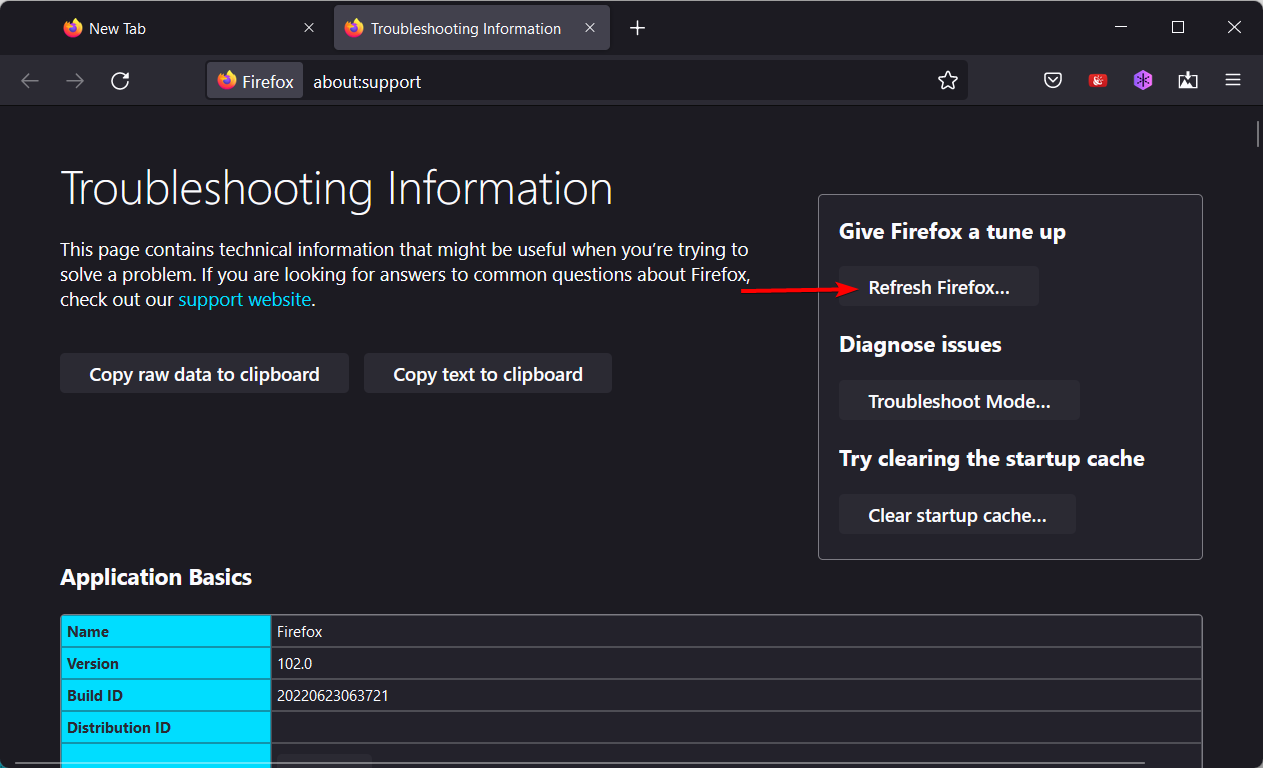
Task: Click the Version header cell
Action: [x=166, y=664]
